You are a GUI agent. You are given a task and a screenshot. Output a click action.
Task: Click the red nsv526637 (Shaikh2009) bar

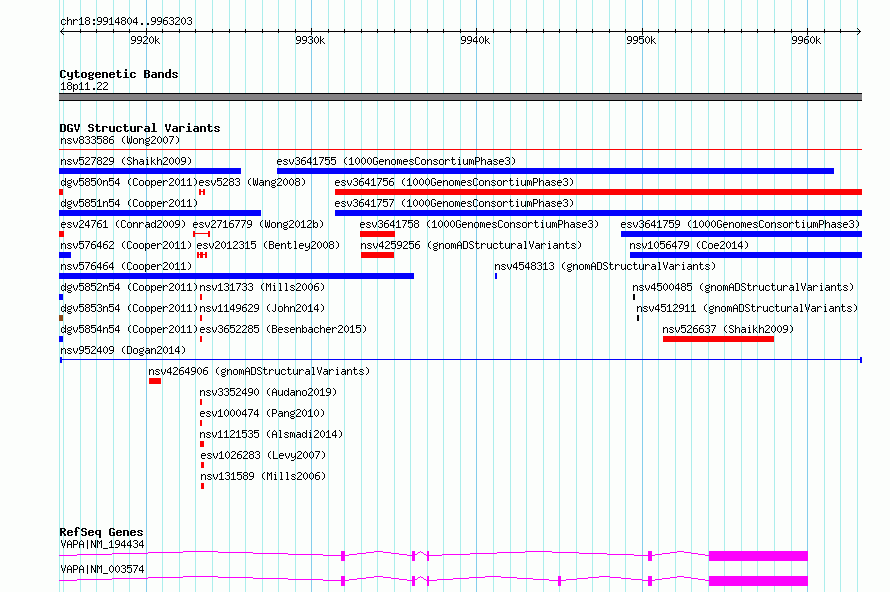point(718,339)
